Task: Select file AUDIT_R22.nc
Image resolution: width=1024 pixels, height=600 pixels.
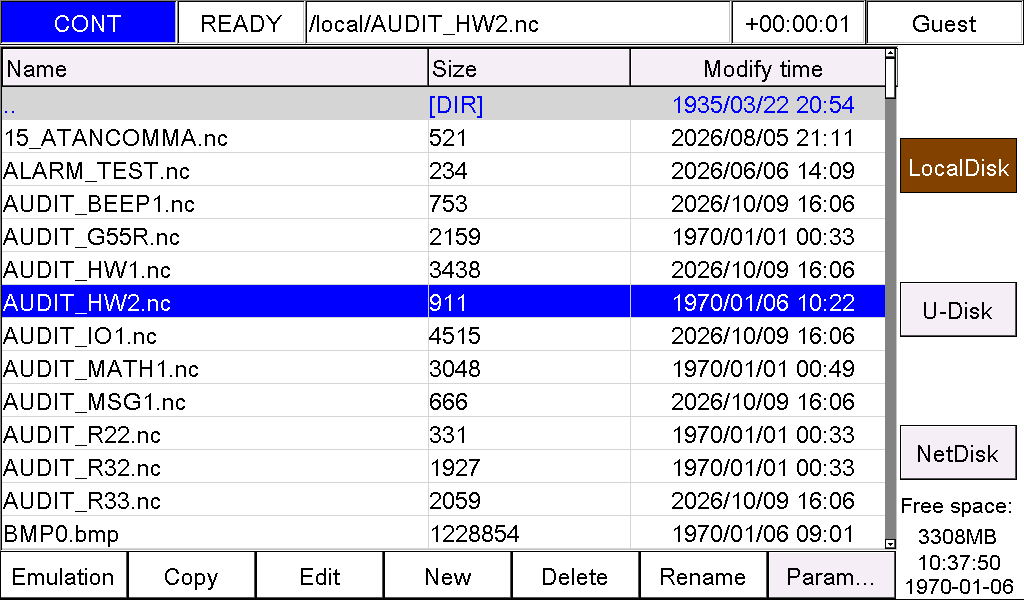Action: click(443, 434)
